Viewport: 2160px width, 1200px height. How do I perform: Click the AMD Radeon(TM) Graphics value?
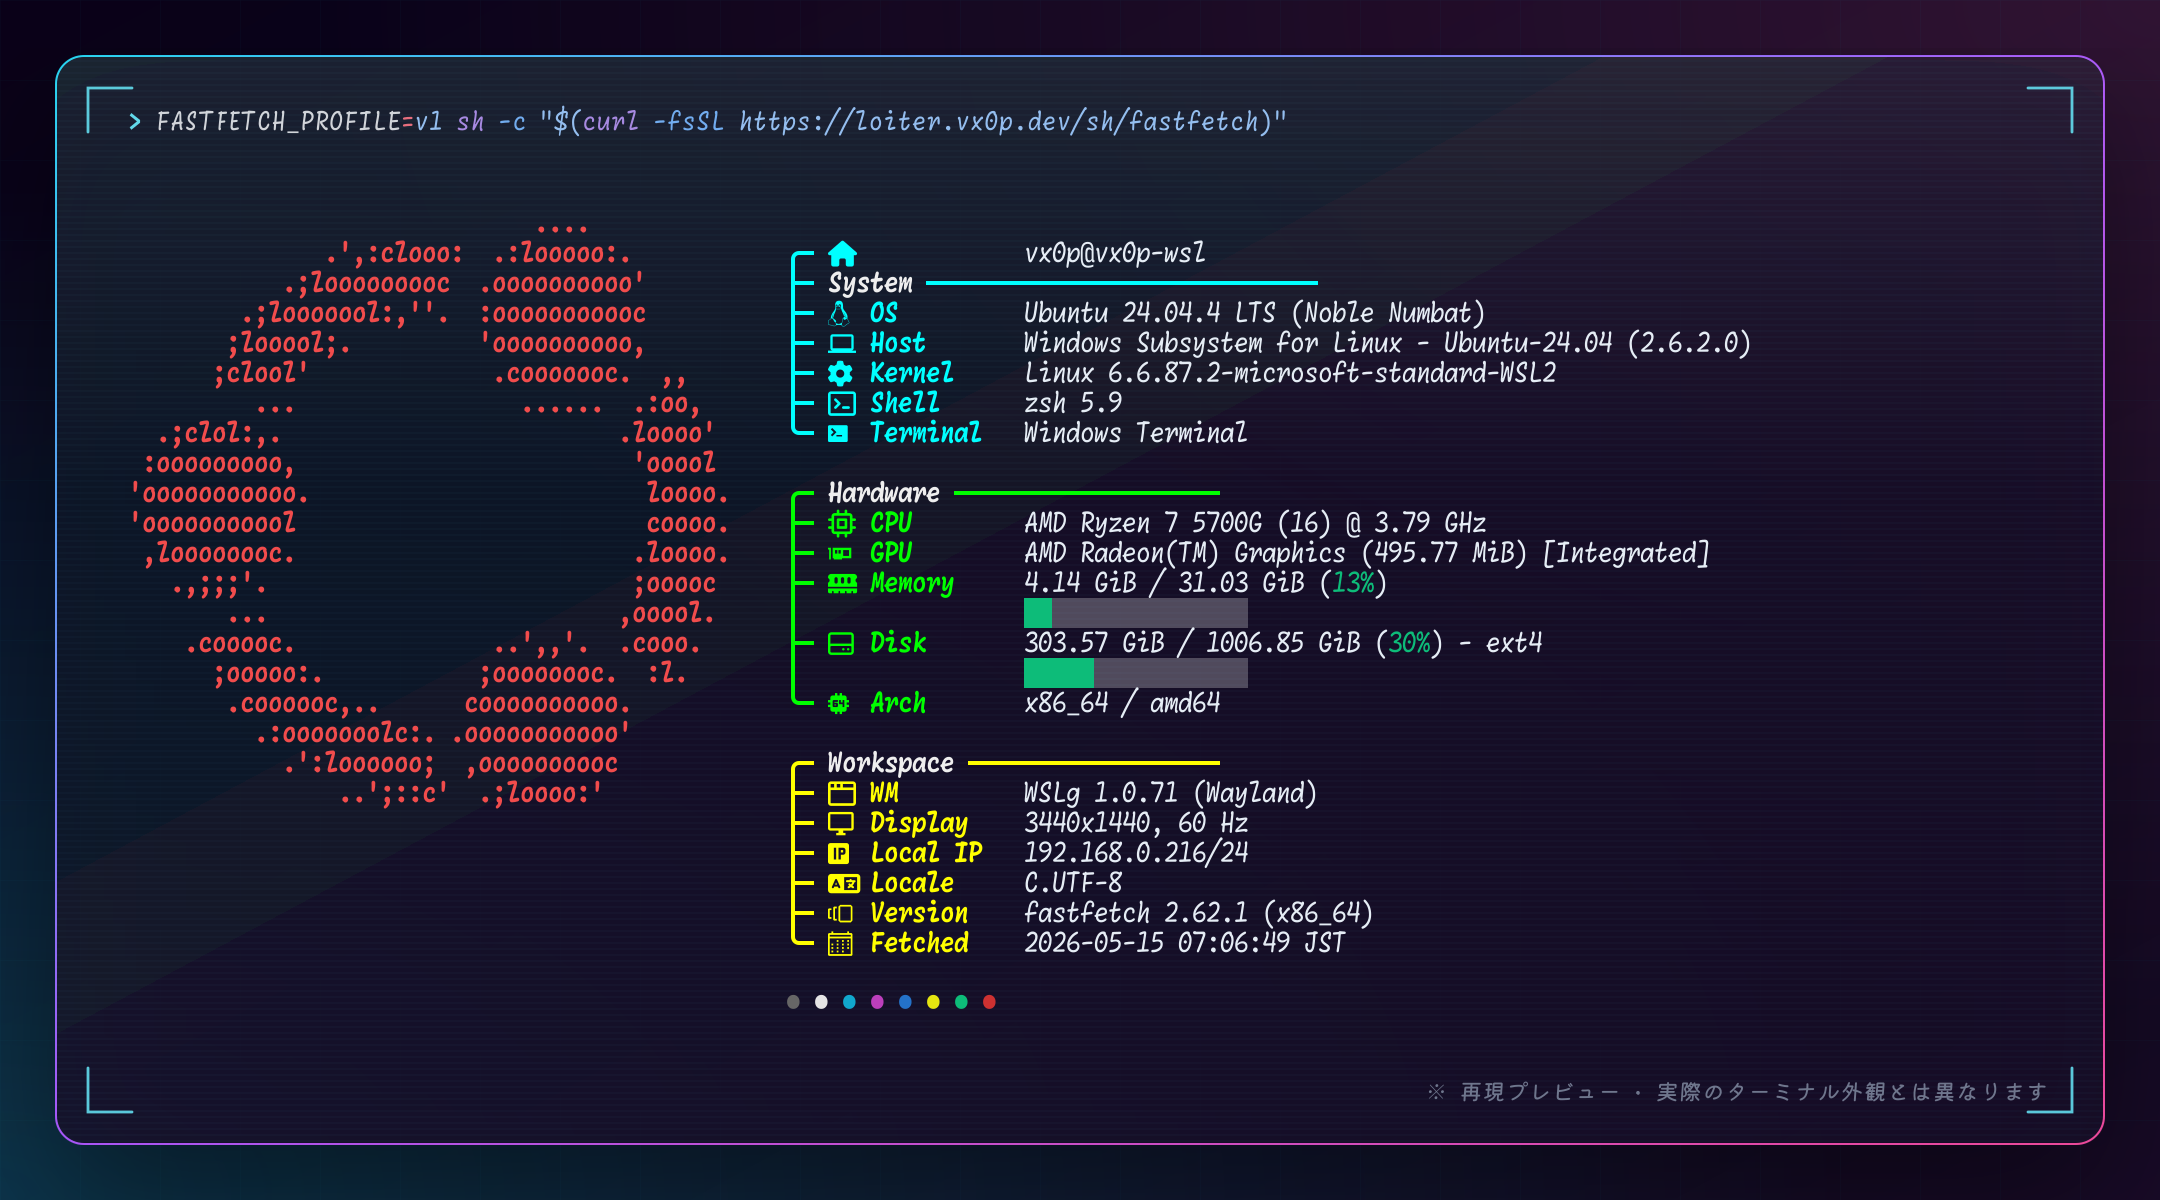pyautogui.click(x=1367, y=553)
